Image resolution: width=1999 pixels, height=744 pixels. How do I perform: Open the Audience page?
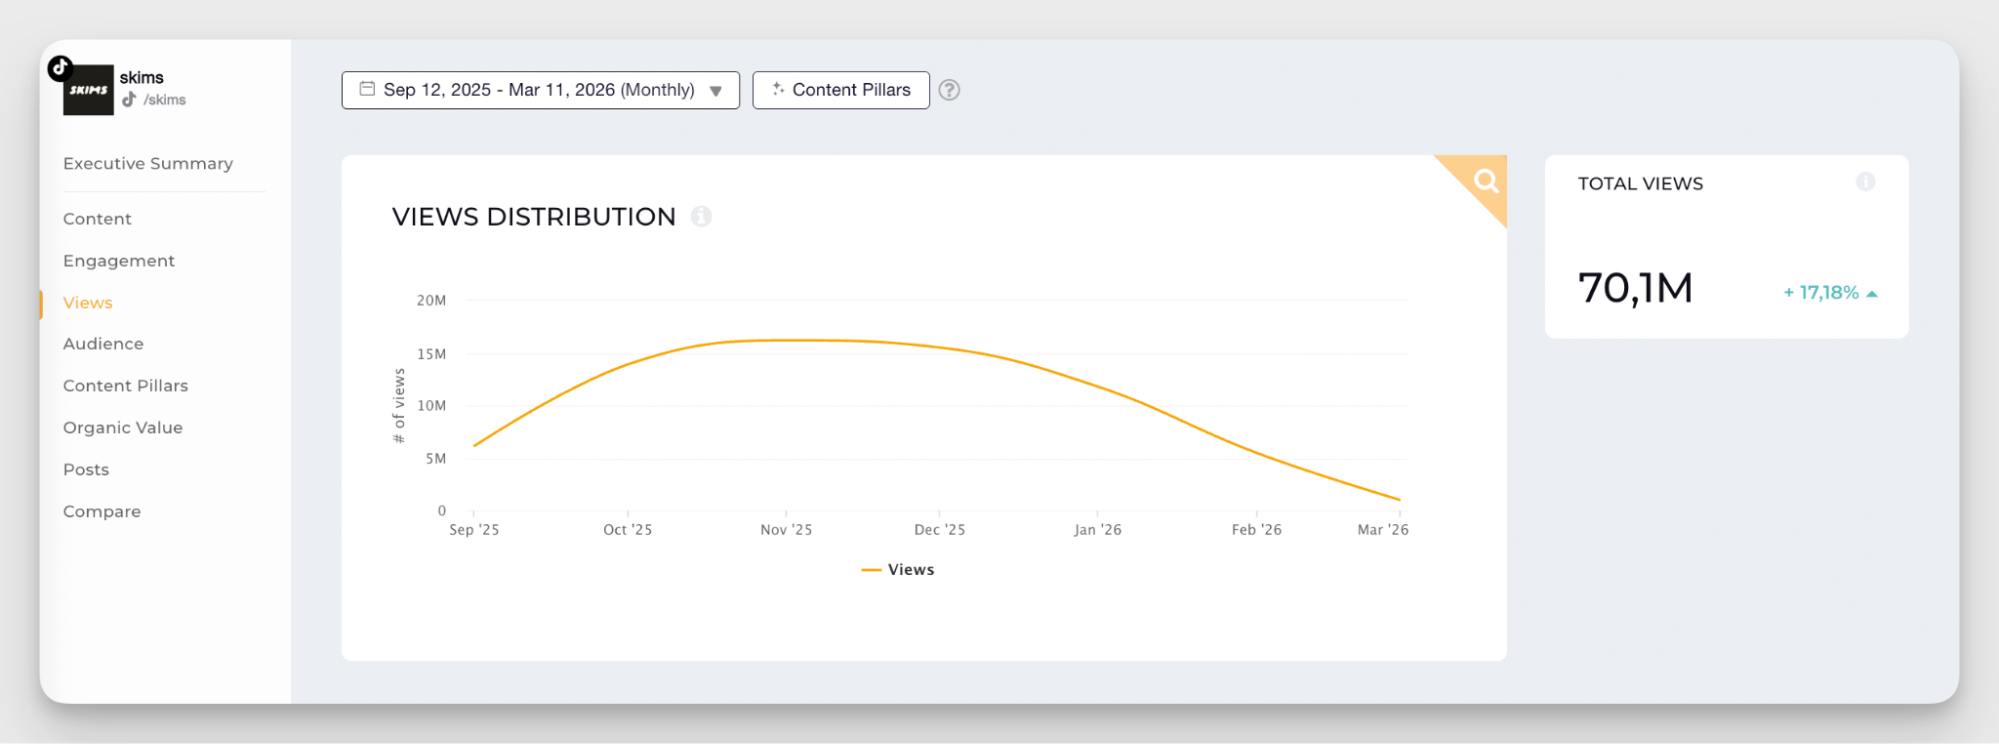(103, 344)
